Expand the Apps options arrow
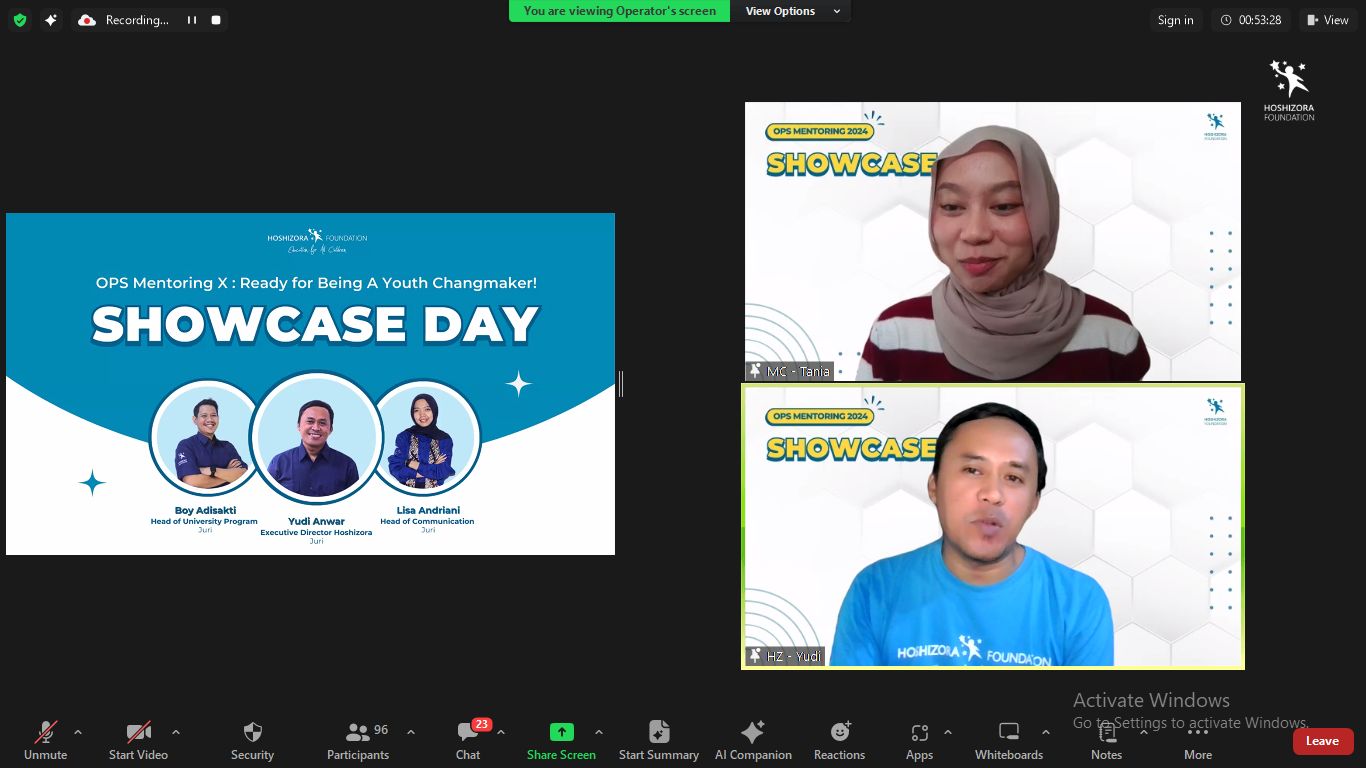 click(x=948, y=732)
